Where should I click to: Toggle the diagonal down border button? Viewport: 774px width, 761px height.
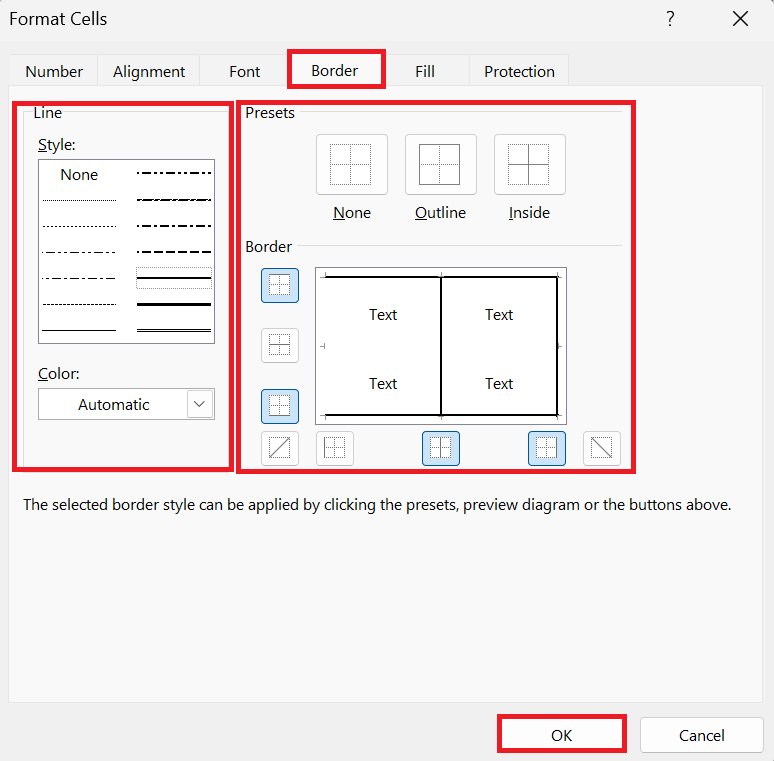click(602, 448)
